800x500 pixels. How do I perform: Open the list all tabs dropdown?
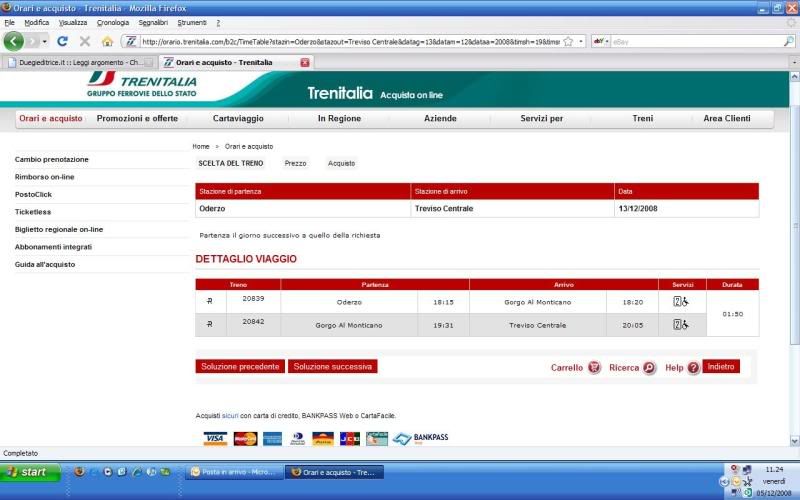pyautogui.click(x=794, y=62)
